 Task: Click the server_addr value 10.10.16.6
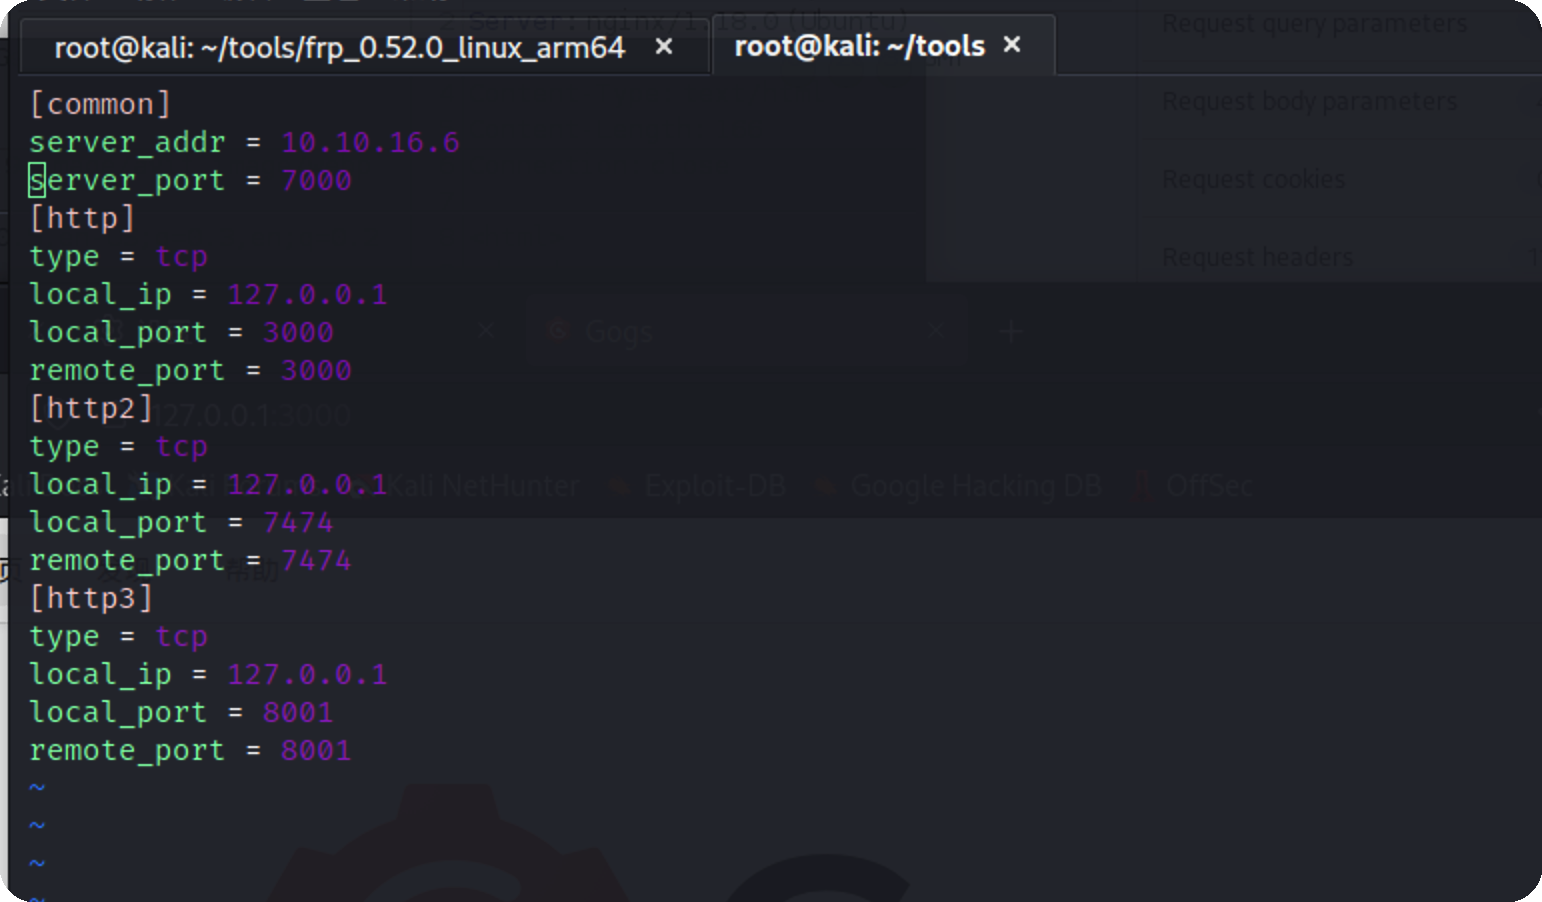(x=370, y=142)
